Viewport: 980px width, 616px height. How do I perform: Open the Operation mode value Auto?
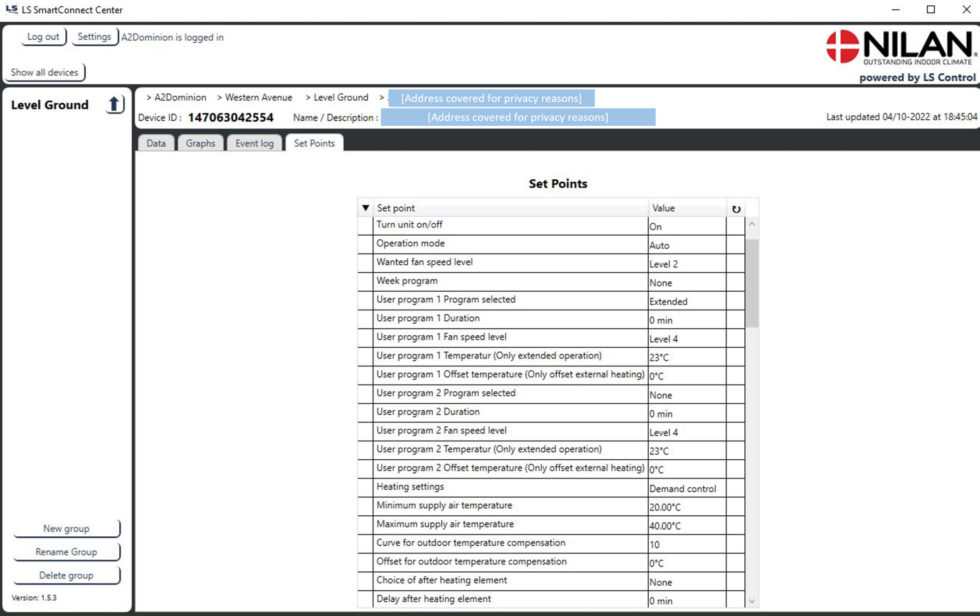pyautogui.click(x=687, y=245)
